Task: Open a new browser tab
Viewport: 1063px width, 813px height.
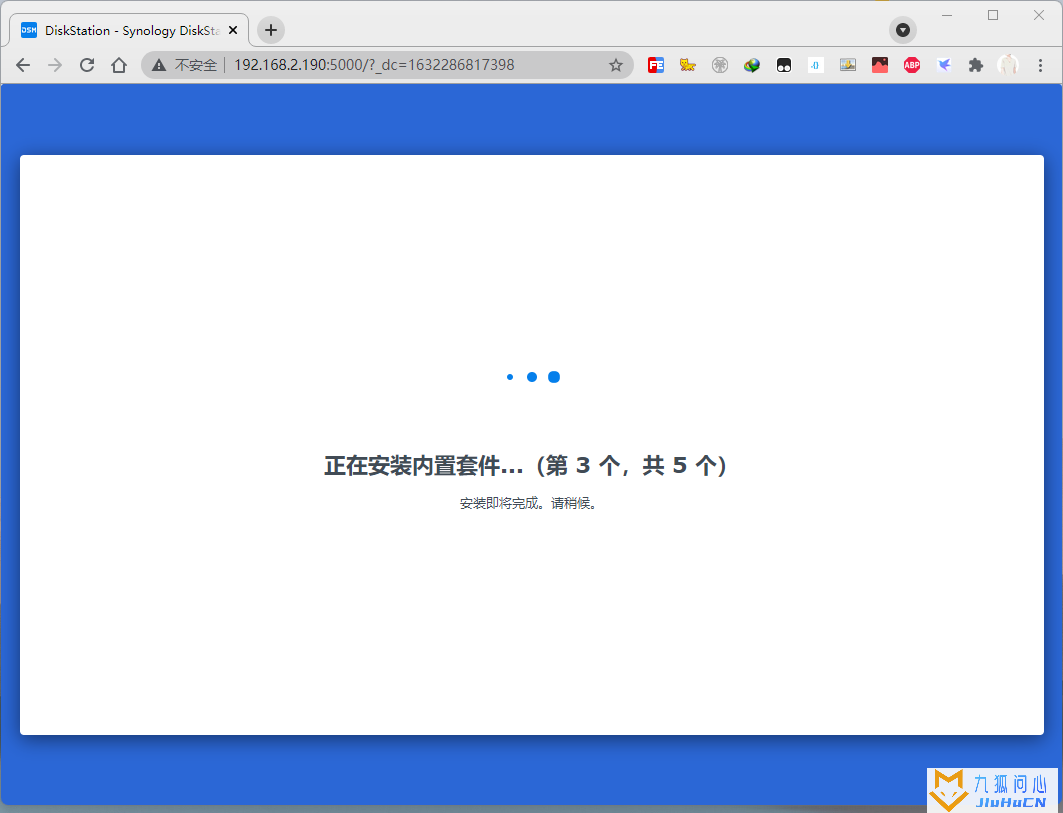Action: (x=270, y=30)
